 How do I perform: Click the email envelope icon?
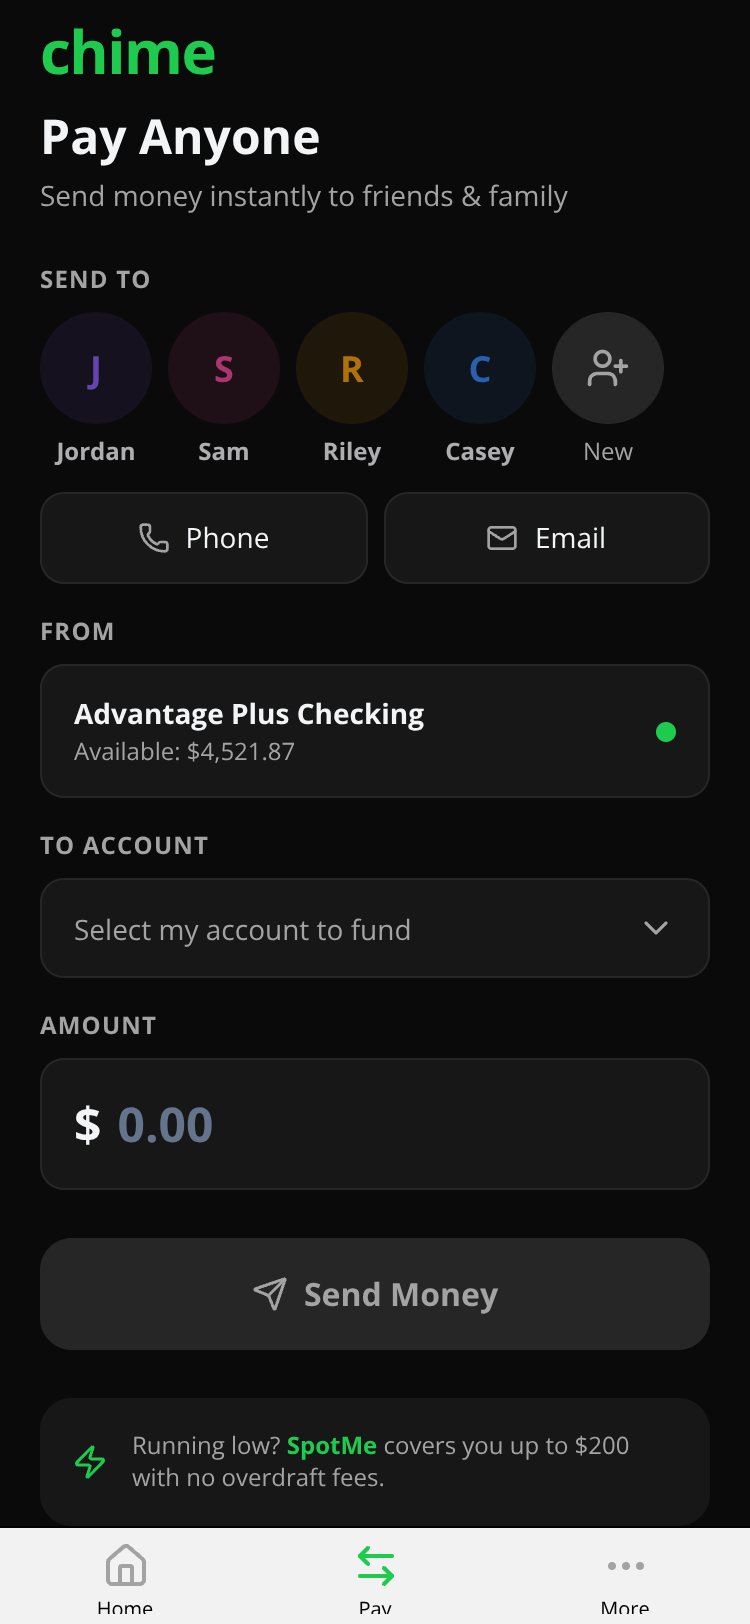click(x=502, y=538)
